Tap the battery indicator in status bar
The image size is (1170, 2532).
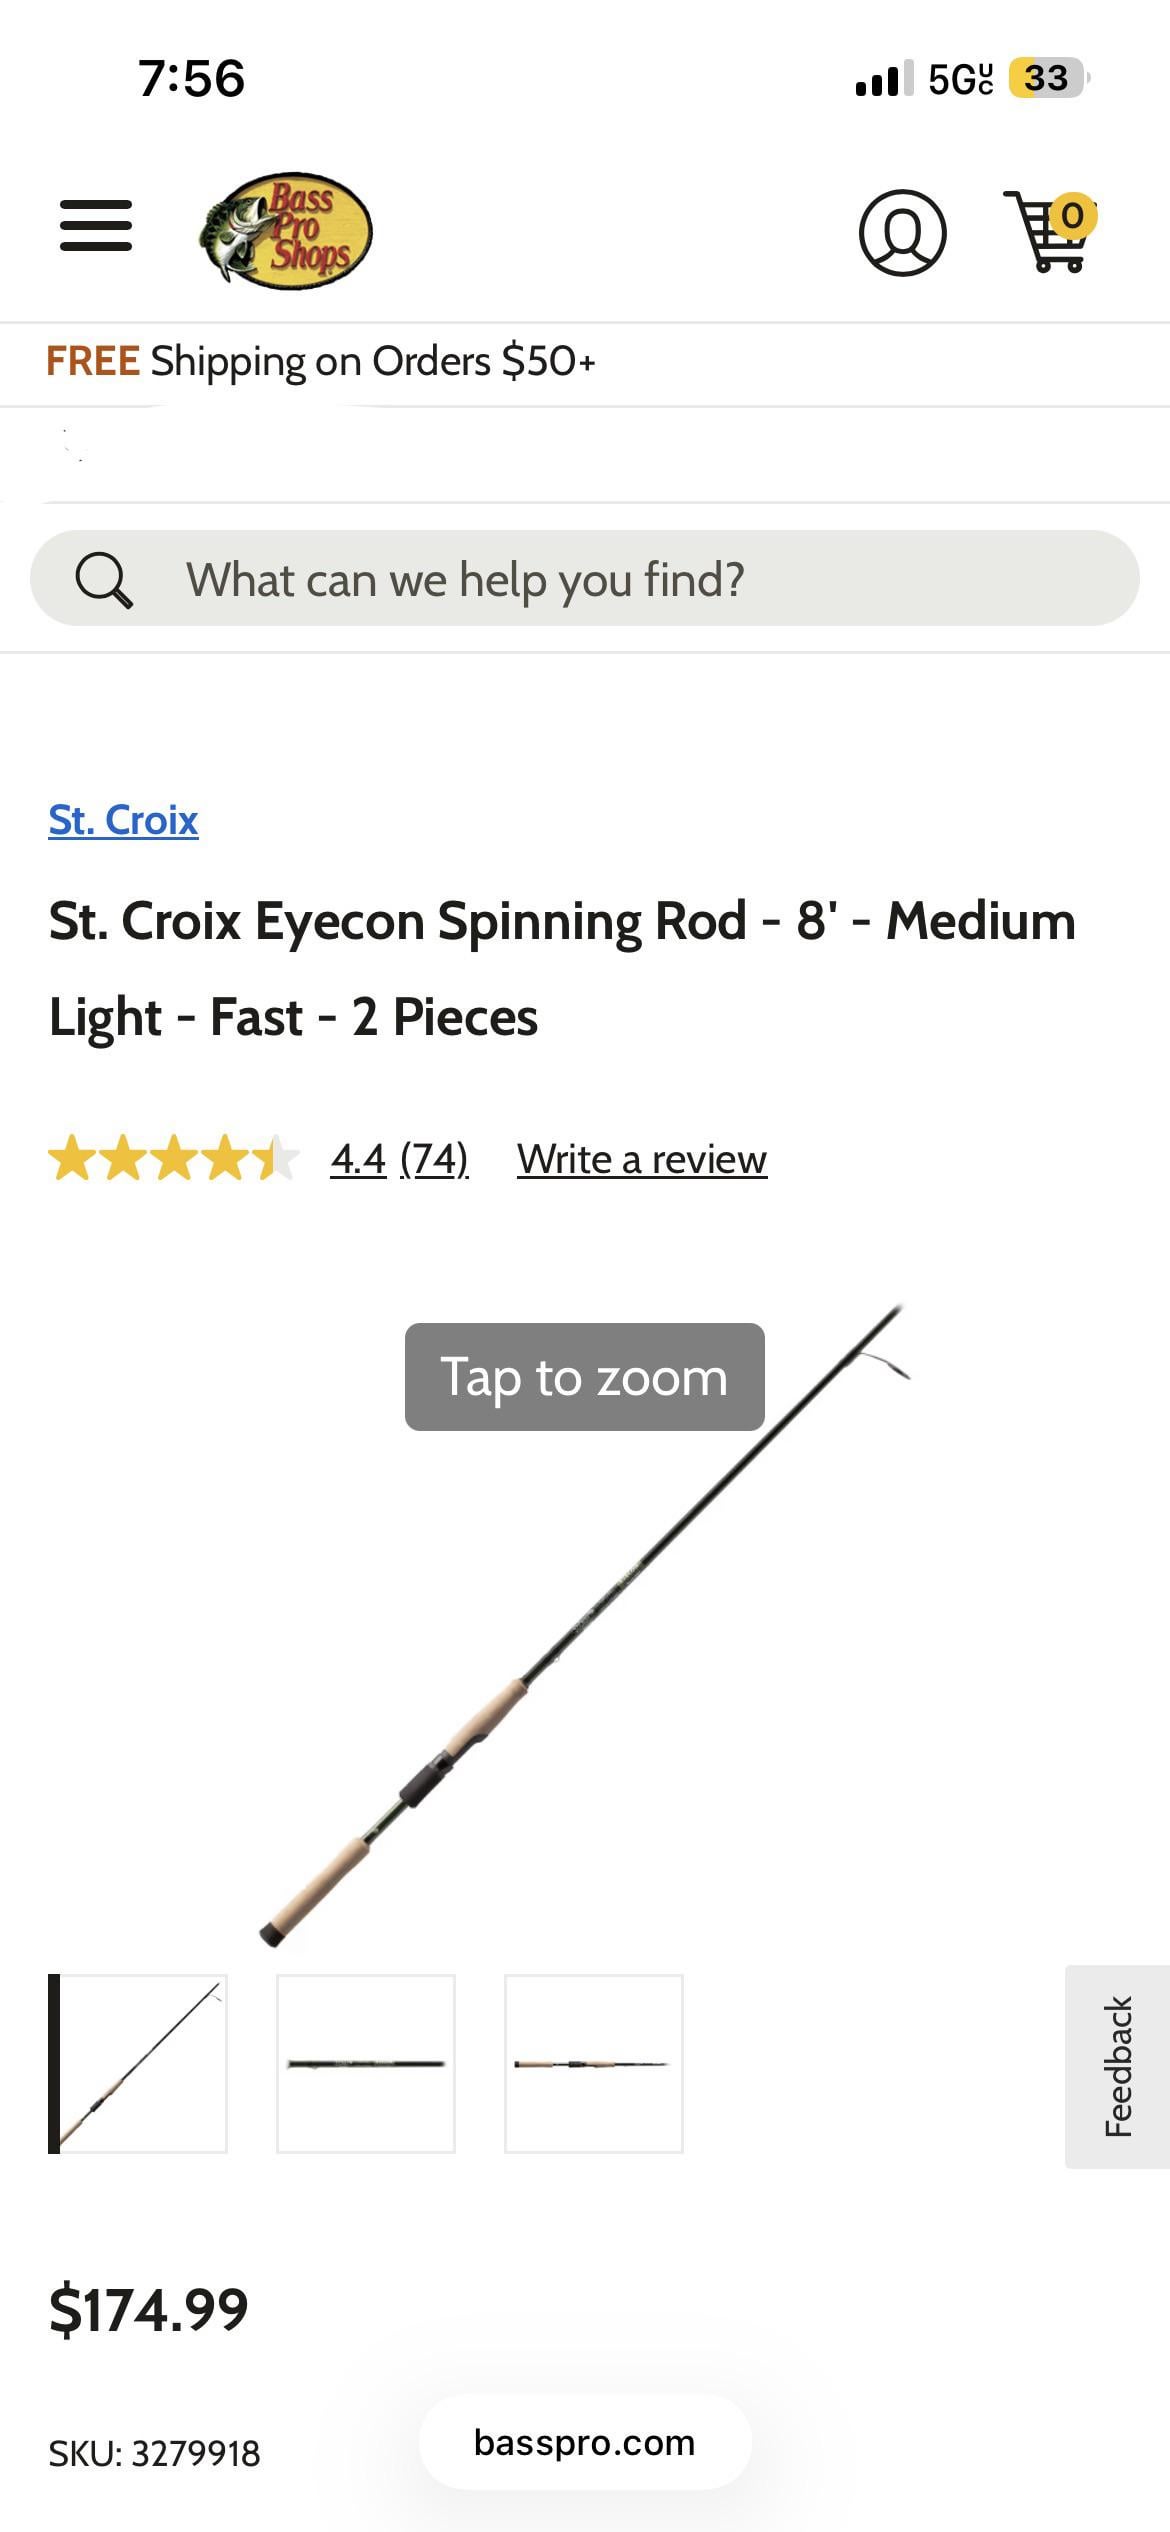point(1046,78)
